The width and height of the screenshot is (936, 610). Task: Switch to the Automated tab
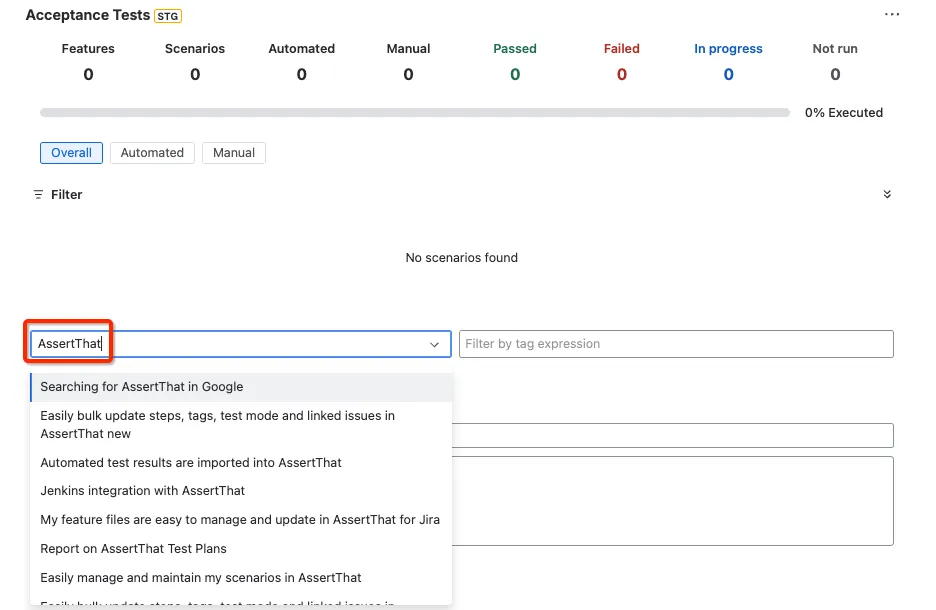[x=152, y=153]
